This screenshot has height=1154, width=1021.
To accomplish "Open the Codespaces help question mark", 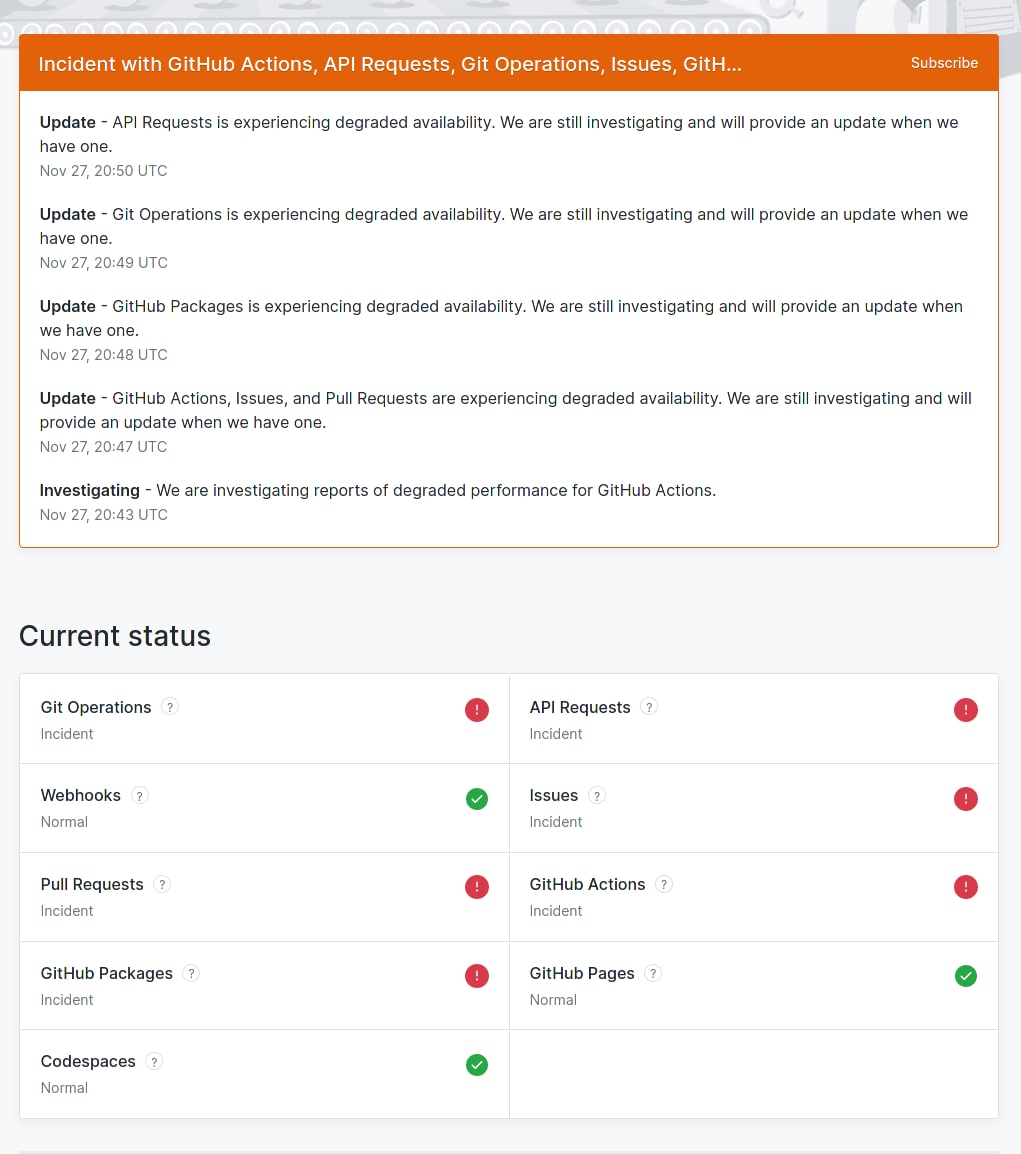I will click(154, 1061).
